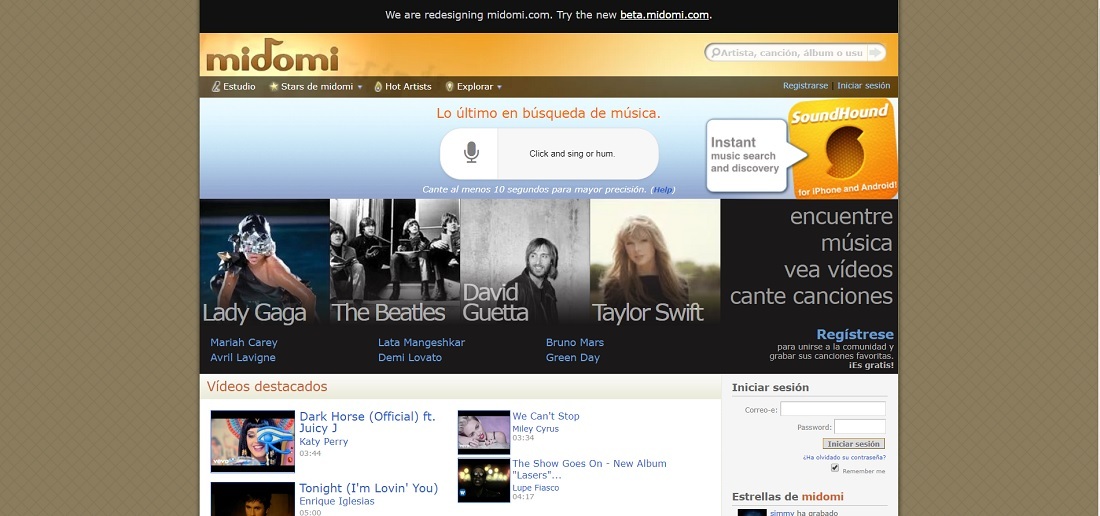The height and width of the screenshot is (516, 1100).
Task: Focus the Correo-e input field
Action: click(833, 409)
